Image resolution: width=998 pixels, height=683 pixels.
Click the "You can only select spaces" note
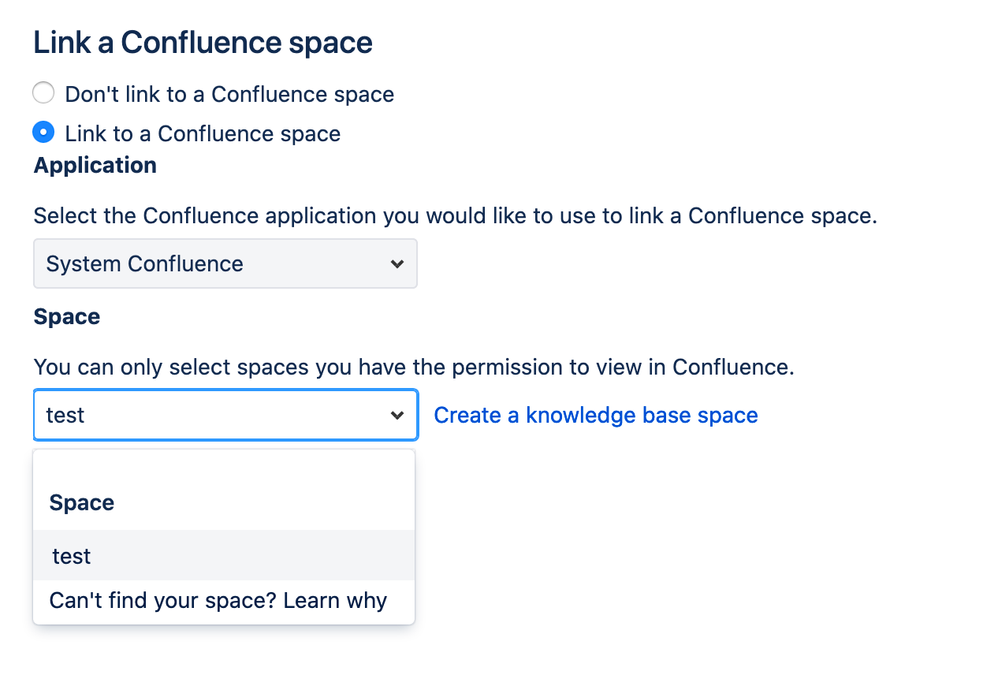tap(413, 367)
